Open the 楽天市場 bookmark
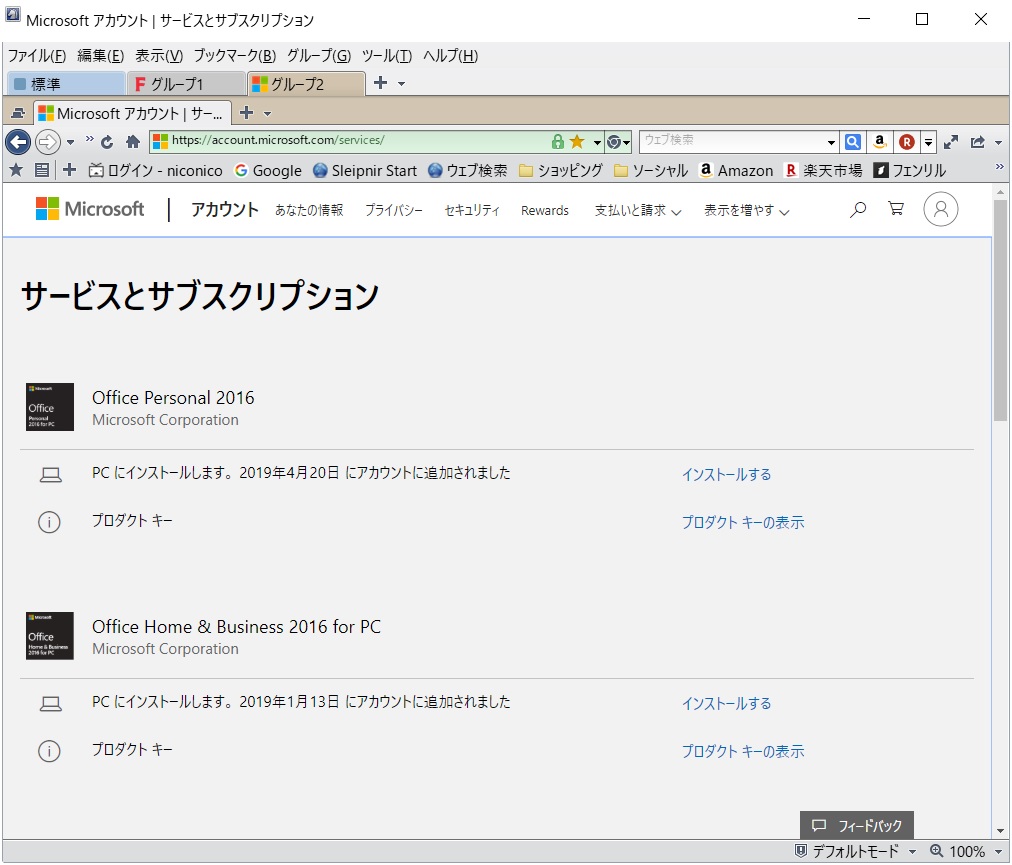1012x865 pixels. point(823,170)
